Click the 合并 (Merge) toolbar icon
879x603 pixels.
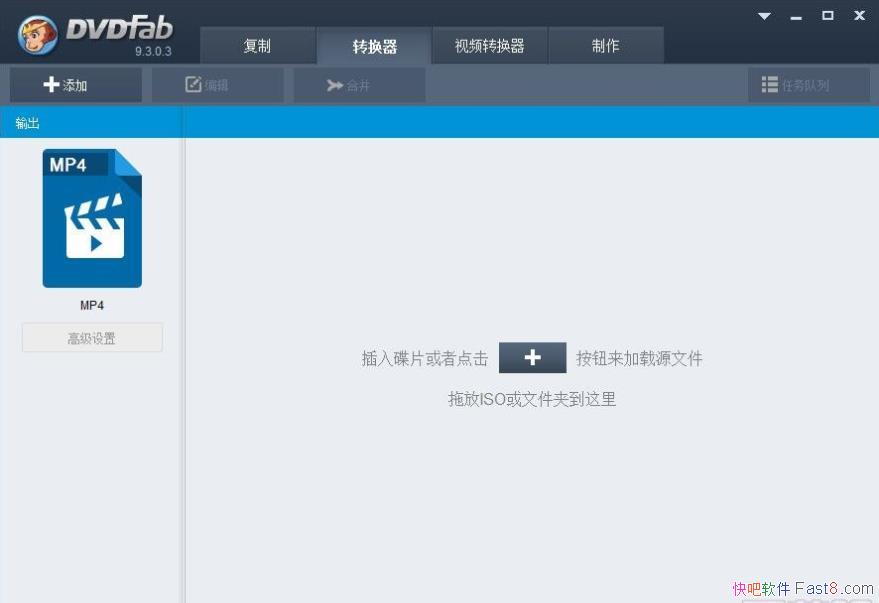(334, 84)
